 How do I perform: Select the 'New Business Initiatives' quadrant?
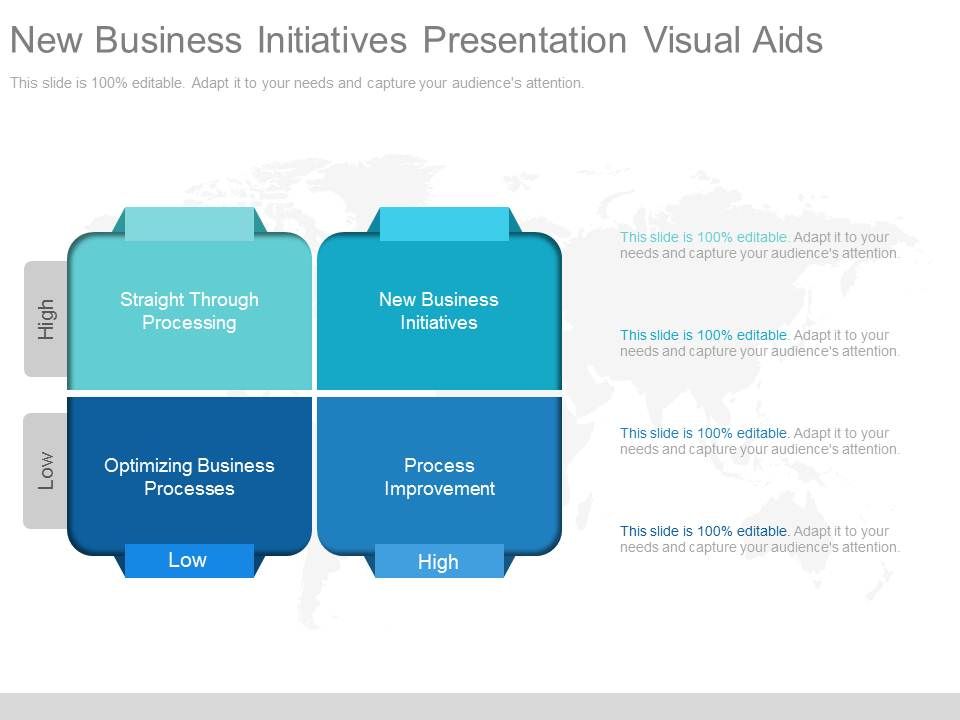(x=439, y=311)
